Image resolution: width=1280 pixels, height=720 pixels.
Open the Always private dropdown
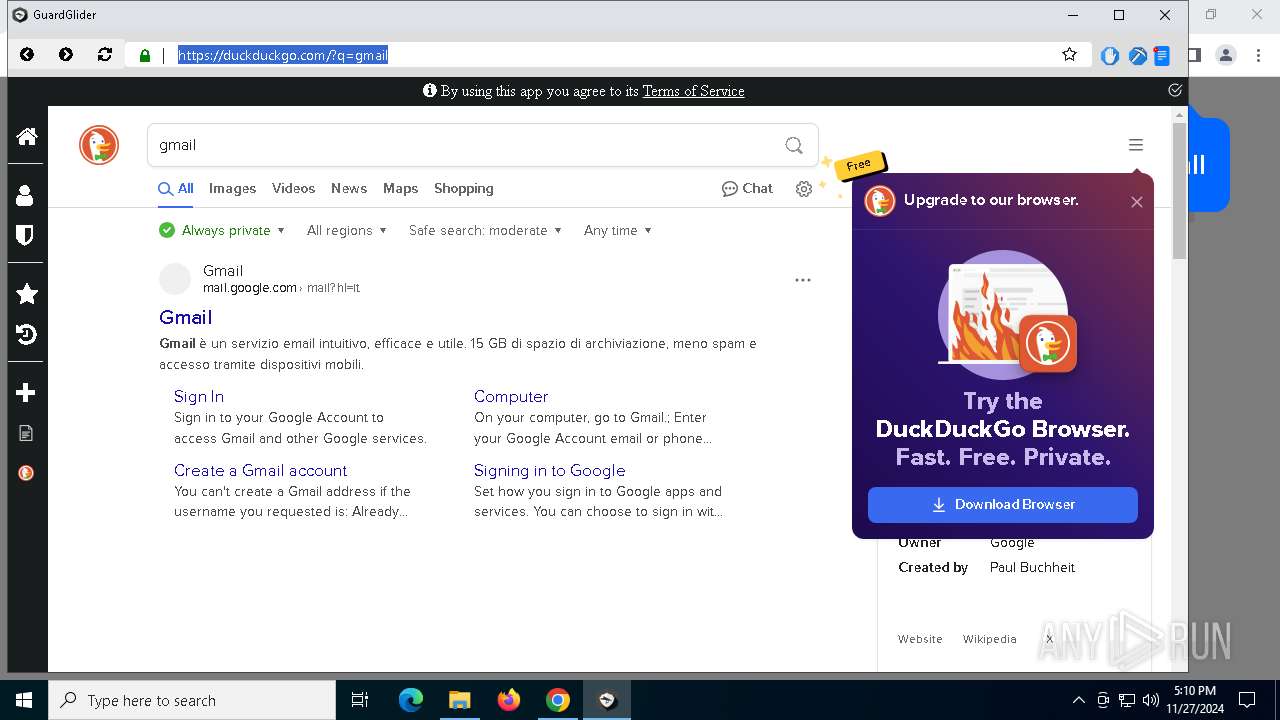(x=222, y=230)
